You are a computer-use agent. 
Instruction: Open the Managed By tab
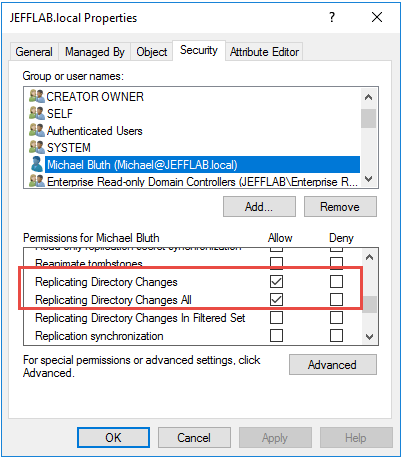[x=95, y=52]
